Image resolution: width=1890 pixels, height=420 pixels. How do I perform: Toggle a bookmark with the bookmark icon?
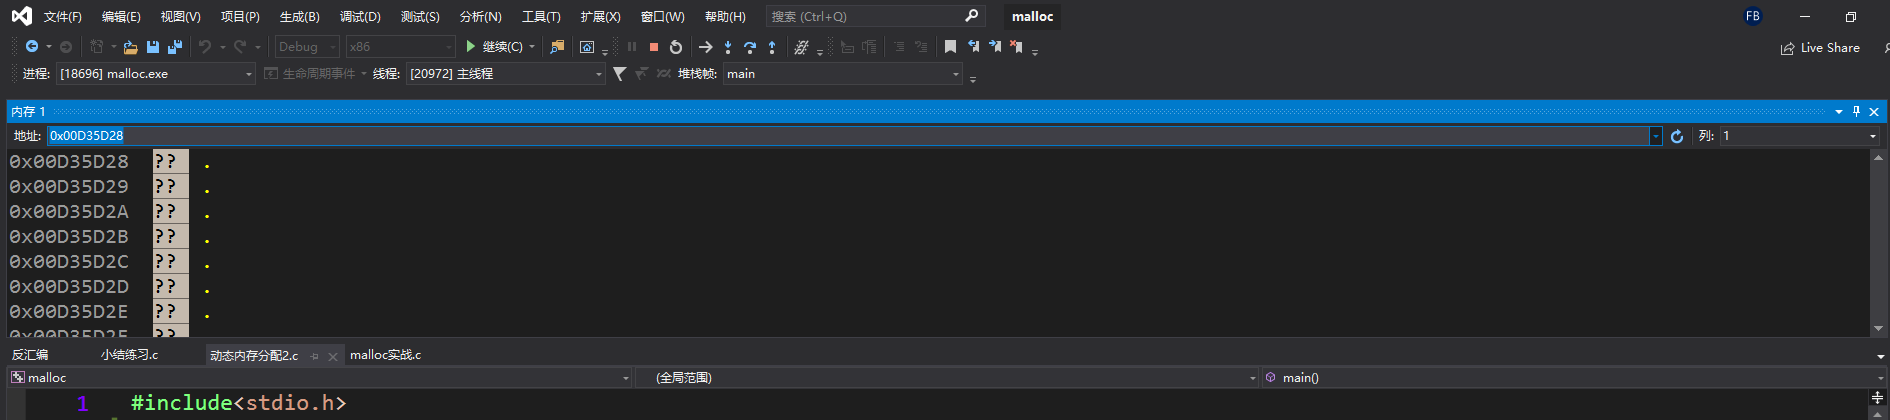pos(950,47)
